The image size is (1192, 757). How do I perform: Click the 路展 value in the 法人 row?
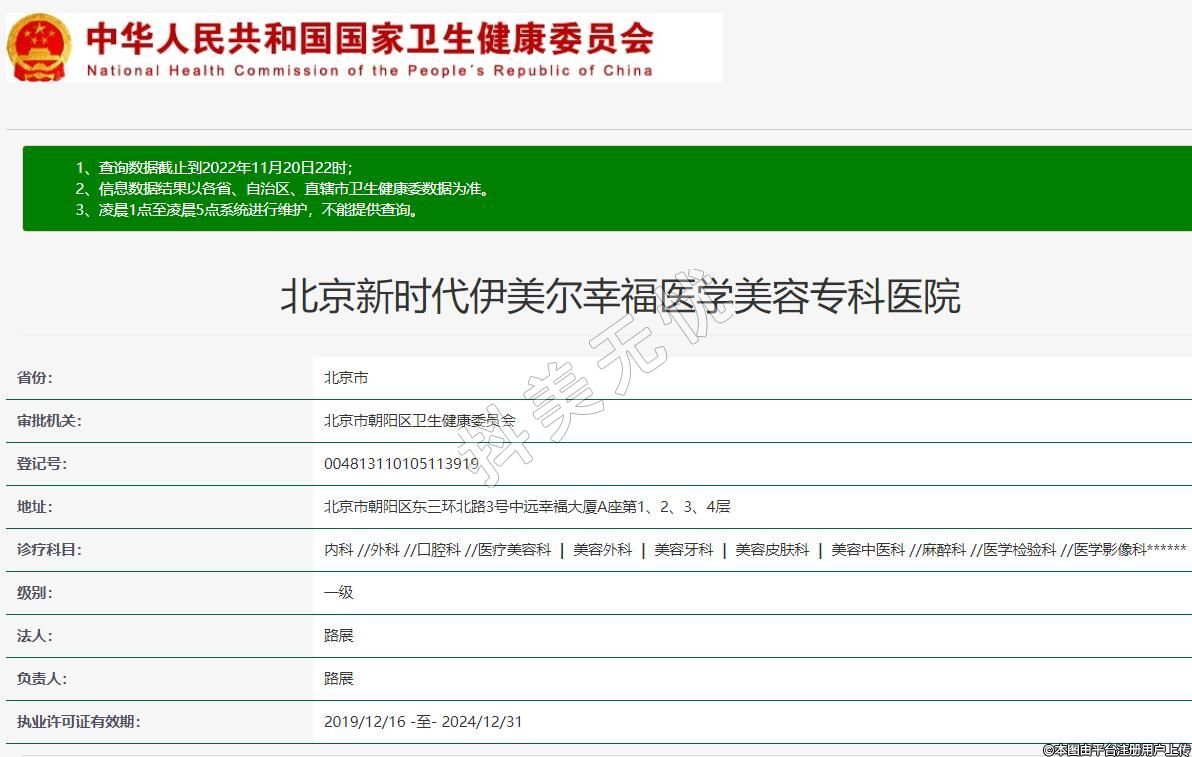[339, 636]
